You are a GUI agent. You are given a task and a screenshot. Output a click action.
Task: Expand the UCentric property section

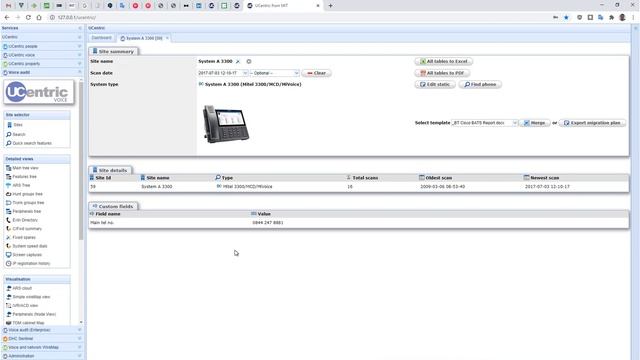tap(42, 64)
